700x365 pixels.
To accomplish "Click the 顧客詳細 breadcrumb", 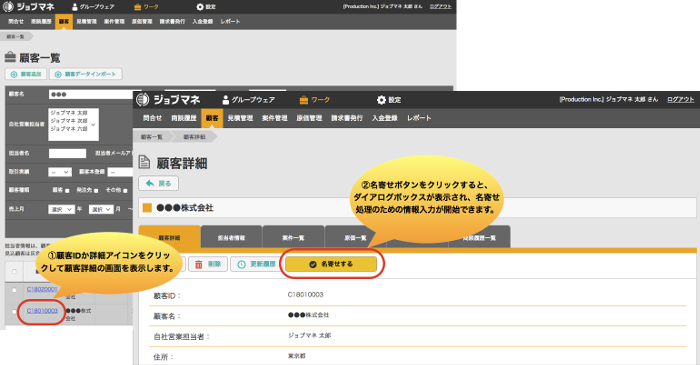I will [x=195, y=137].
